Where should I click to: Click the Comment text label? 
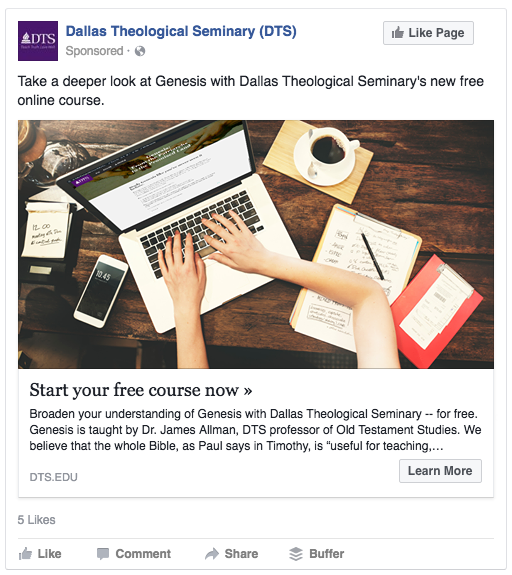point(143,554)
